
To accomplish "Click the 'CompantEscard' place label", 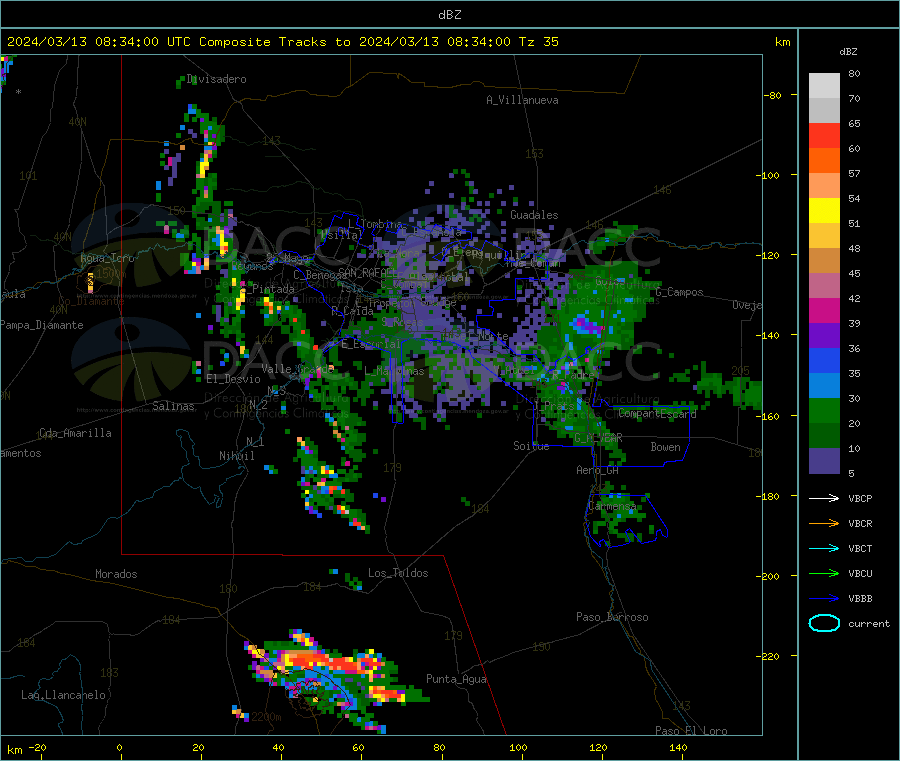I will click(658, 413).
